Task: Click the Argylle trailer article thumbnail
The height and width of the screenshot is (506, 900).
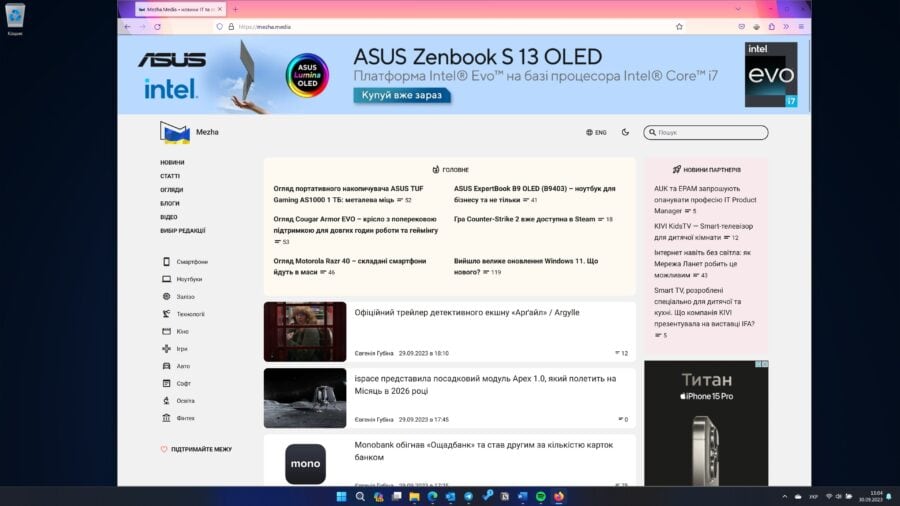Action: [305, 332]
